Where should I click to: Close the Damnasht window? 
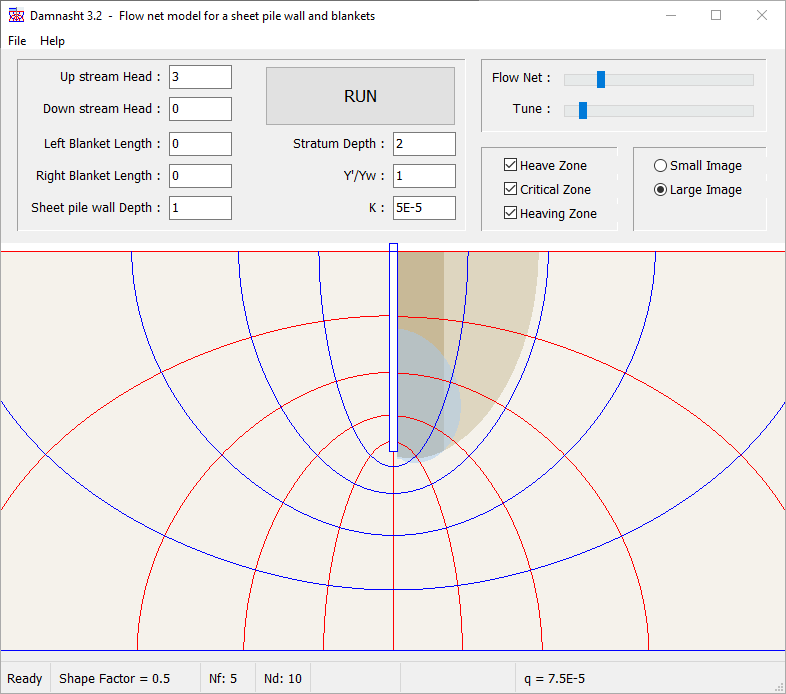pos(761,16)
